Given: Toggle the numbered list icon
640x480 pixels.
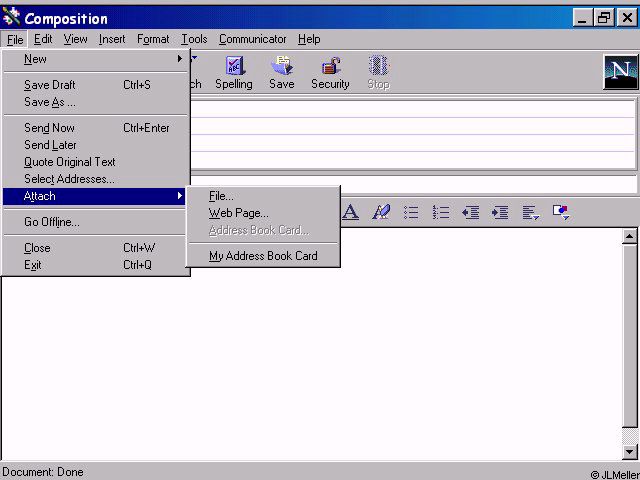Looking at the screenshot, I should 441,212.
